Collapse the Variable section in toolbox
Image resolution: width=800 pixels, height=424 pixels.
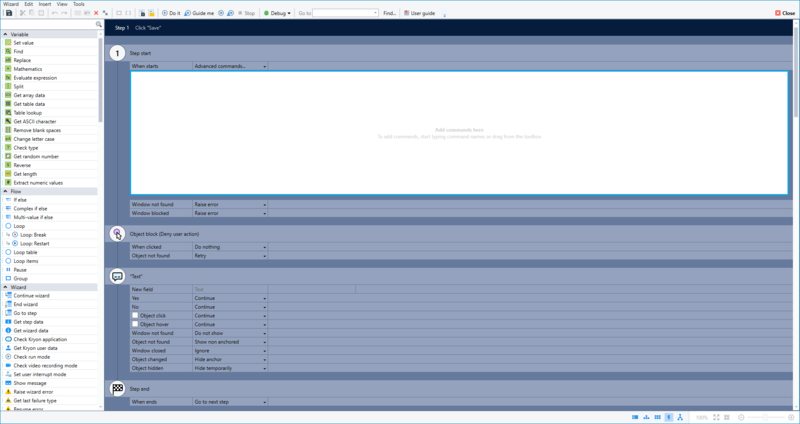click(5, 34)
